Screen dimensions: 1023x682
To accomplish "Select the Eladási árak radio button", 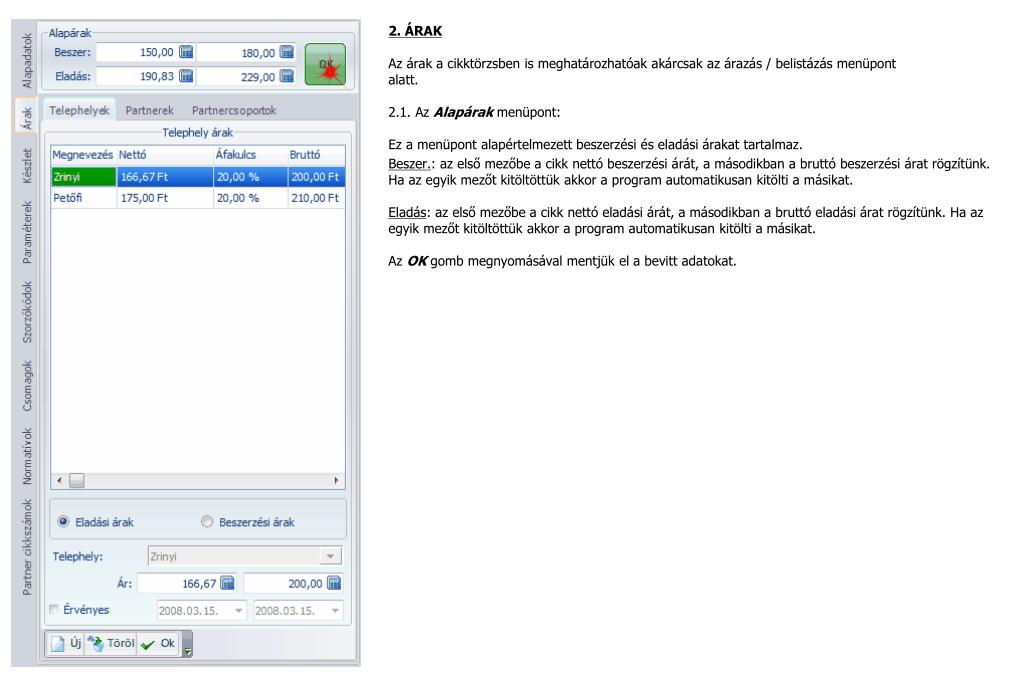I will click(x=63, y=521).
